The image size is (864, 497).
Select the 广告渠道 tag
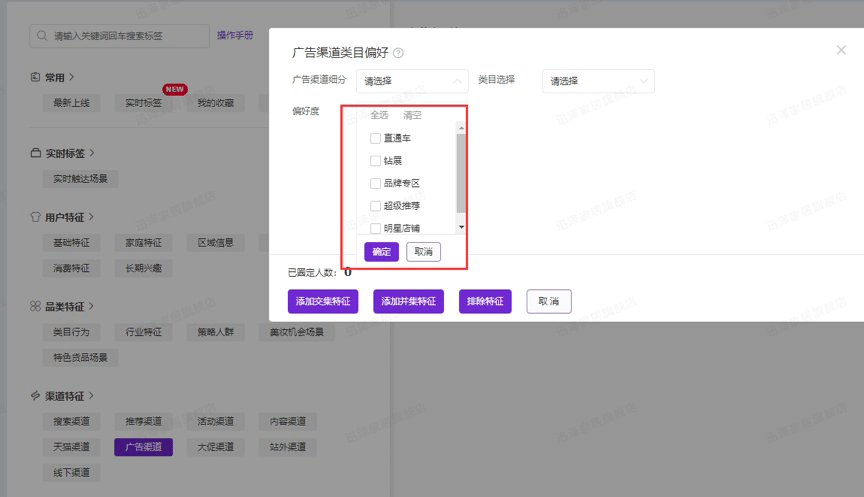click(143, 447)
